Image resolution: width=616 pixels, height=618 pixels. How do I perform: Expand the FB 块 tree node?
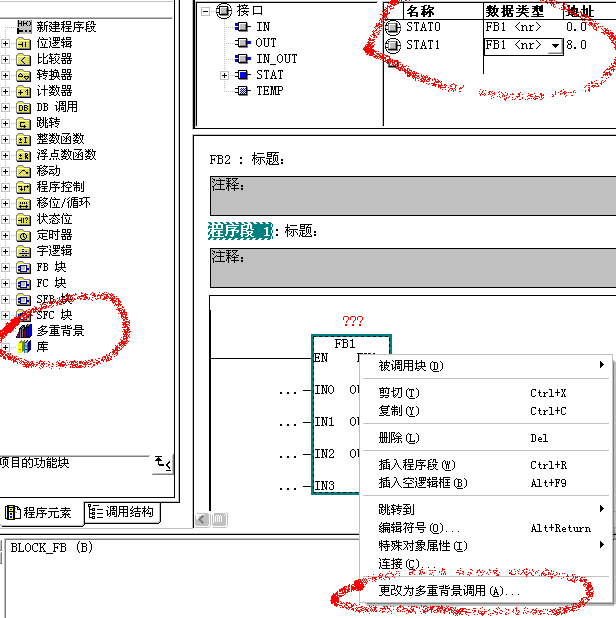point(6,268)
